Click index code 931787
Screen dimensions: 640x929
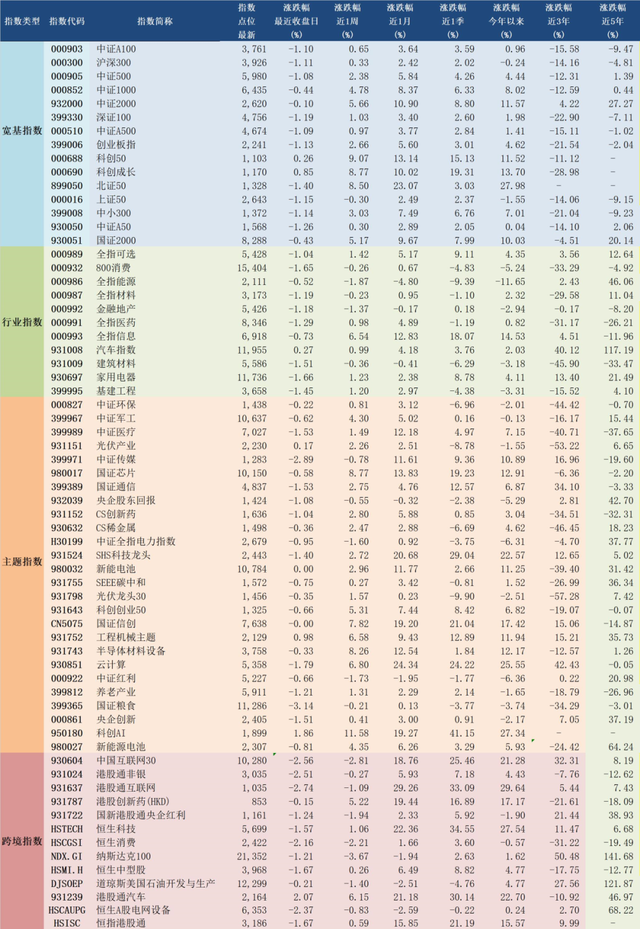(66, 802)
